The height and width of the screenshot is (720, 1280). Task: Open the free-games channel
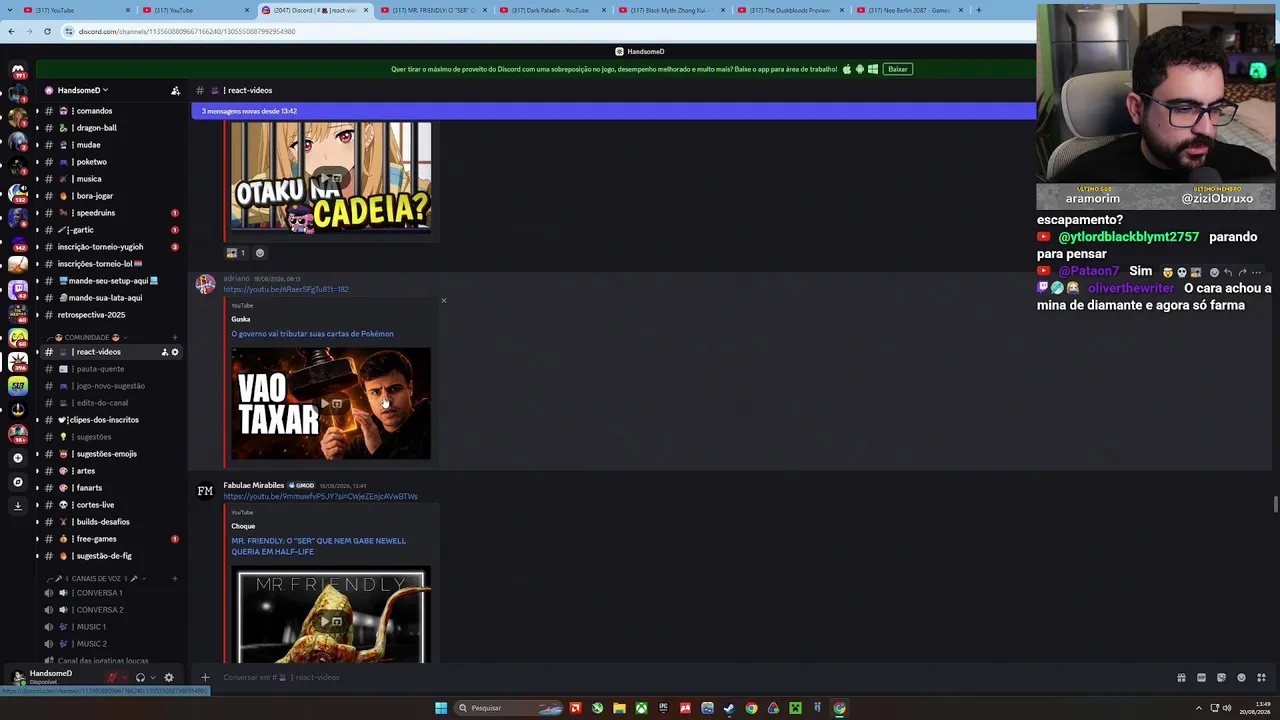click(110, 539)
